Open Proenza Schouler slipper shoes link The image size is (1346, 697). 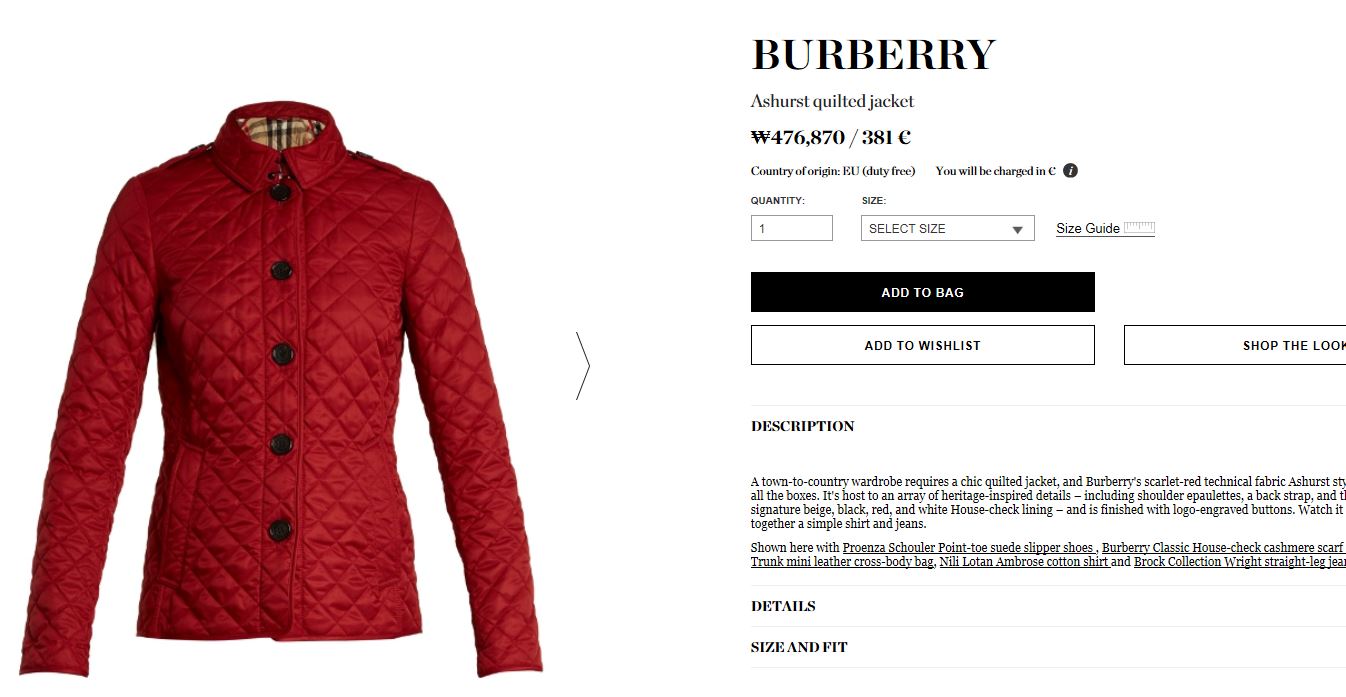(969, 547)
